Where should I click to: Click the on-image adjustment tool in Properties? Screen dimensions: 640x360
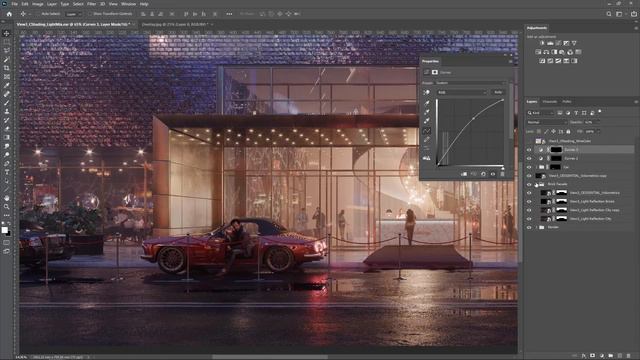click(x=427, y=93)
